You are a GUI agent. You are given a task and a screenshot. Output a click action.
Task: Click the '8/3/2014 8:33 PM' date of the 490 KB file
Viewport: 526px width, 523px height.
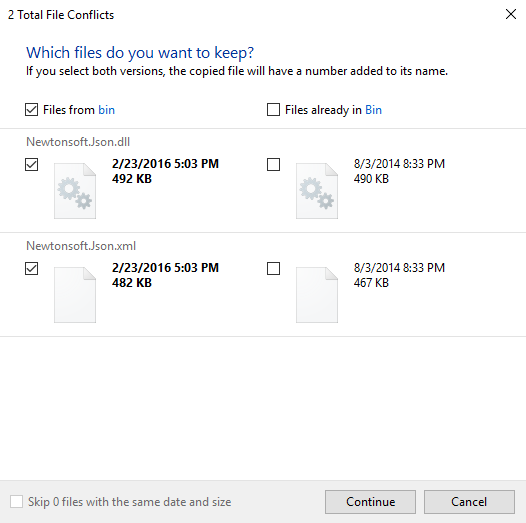pos(399,164)
